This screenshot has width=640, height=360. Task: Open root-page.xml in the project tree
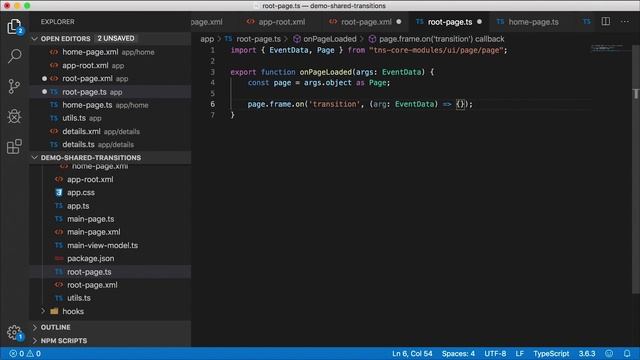(x=110, y=285)
